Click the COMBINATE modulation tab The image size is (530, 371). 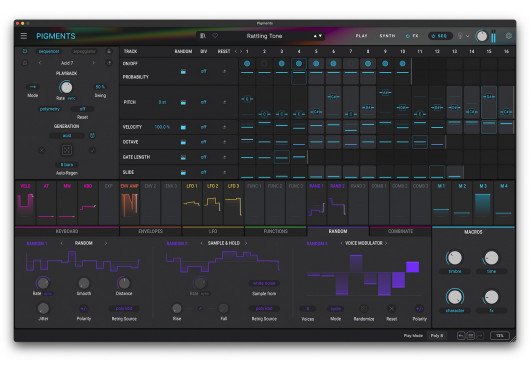400,231
